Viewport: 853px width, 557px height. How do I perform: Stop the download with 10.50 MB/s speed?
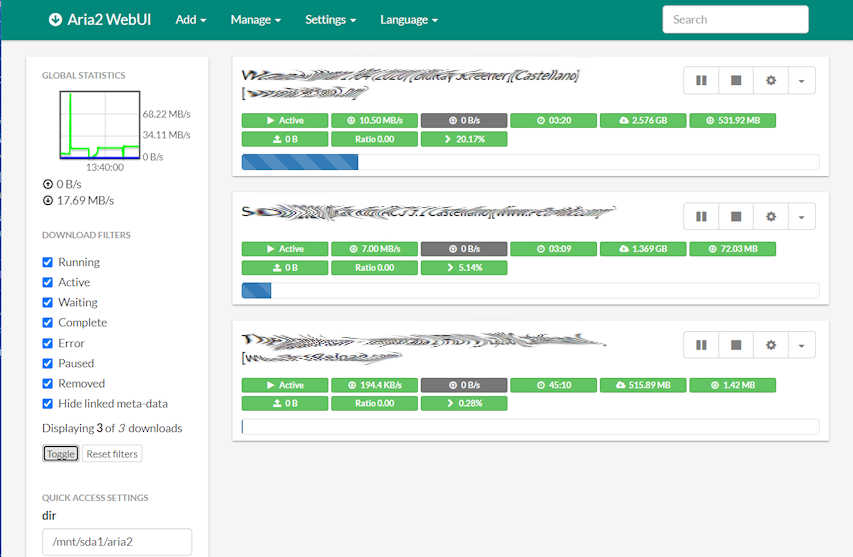point(736,81)
